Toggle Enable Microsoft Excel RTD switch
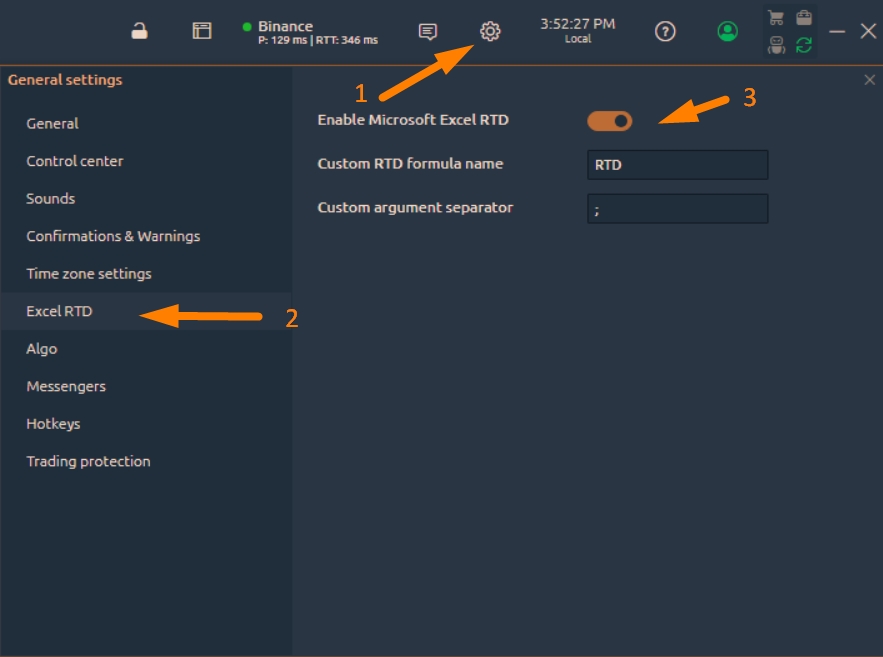This screenshot has height=657, width=883. (x=610, y=121)
